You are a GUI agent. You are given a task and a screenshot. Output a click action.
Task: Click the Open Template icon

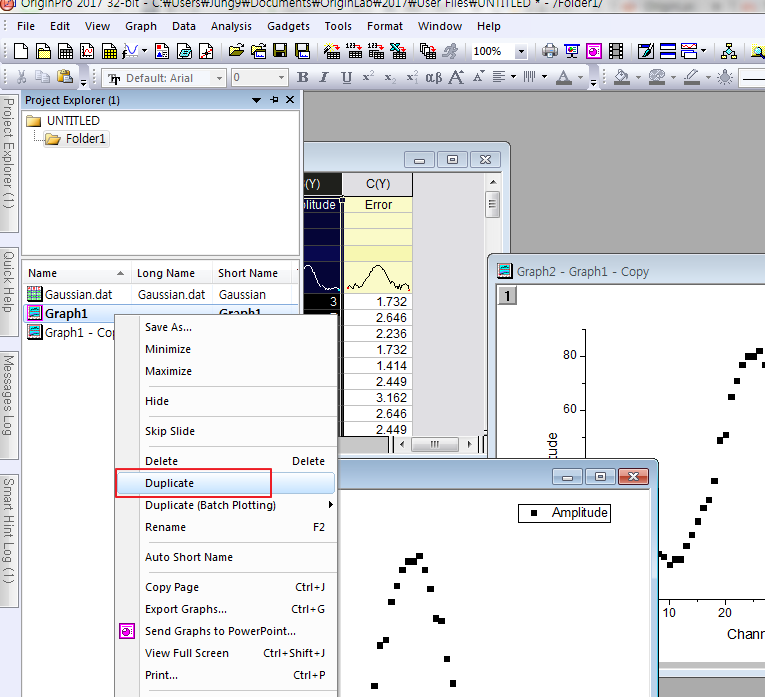click(259, 51)
